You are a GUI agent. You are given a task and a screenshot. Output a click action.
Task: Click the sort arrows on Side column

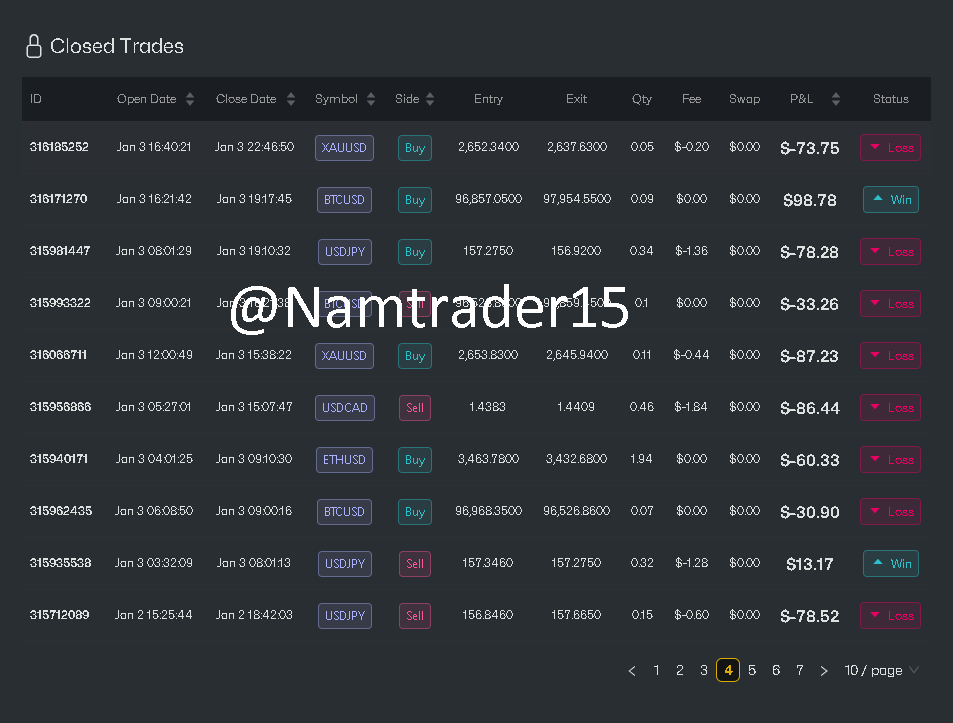point(430,99)
